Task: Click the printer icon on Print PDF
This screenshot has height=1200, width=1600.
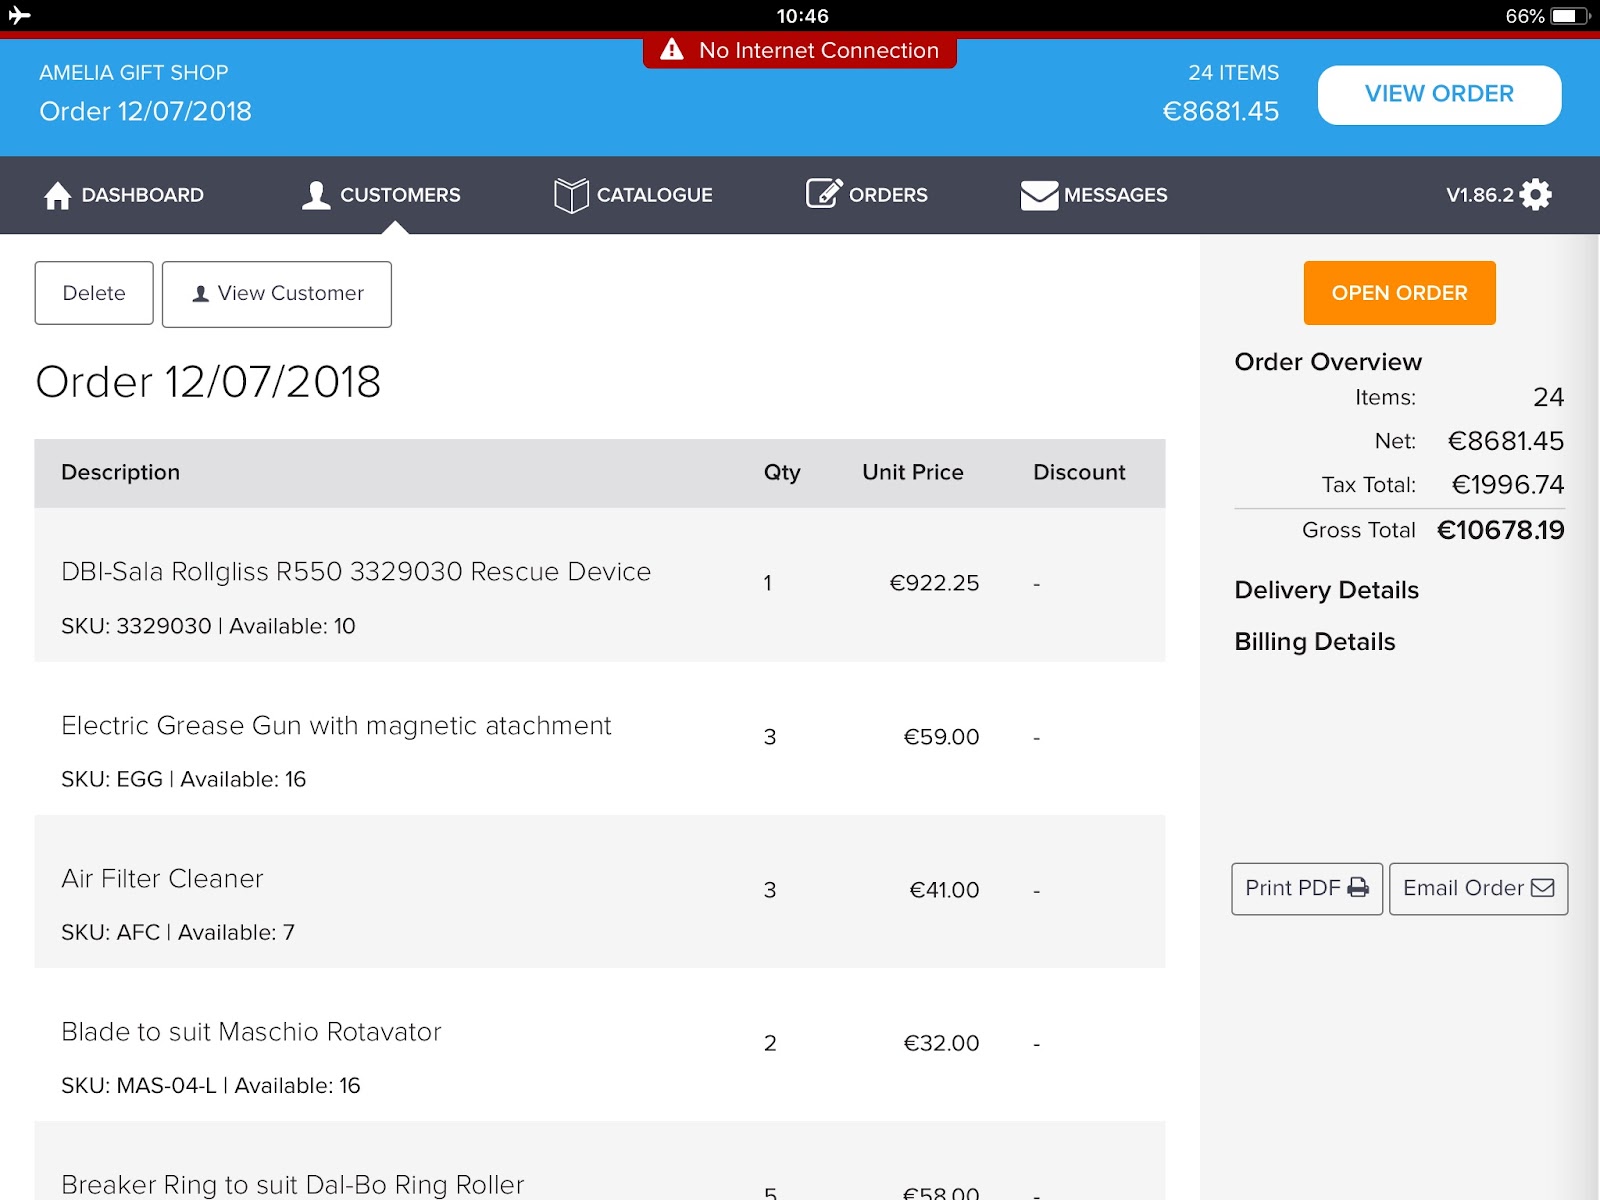Action: pyautogui.click(x=1358, y=888)
